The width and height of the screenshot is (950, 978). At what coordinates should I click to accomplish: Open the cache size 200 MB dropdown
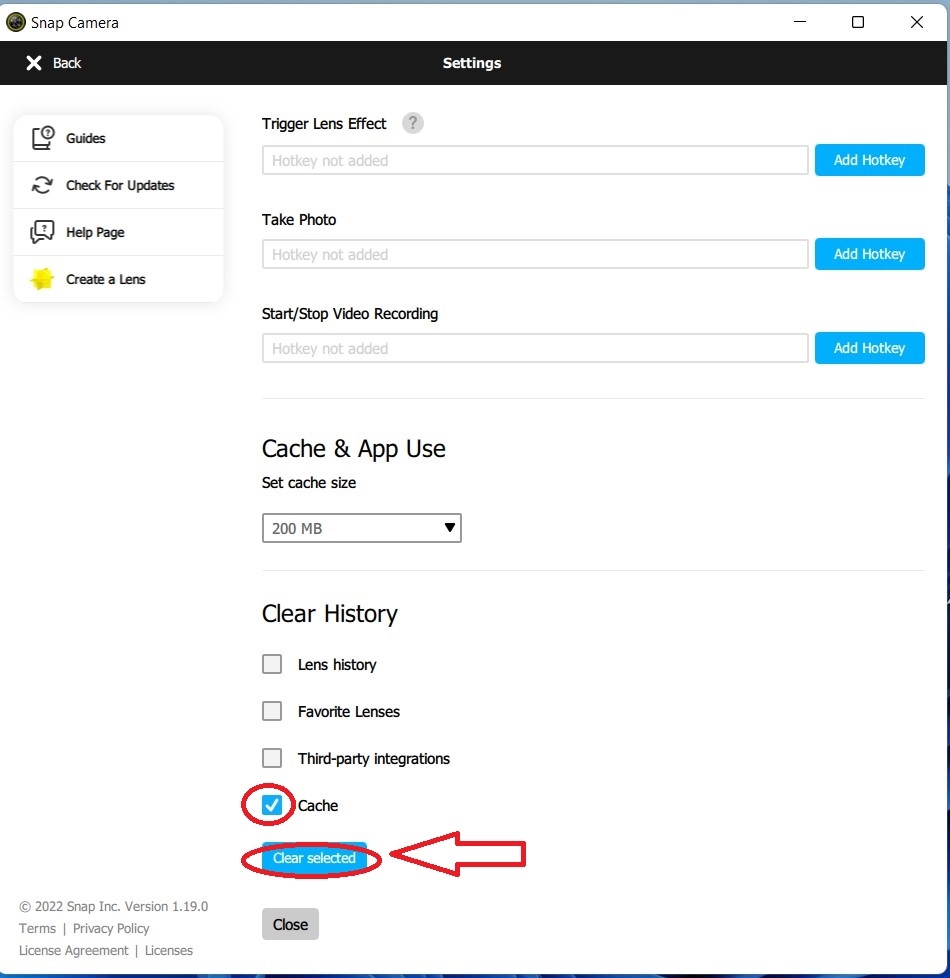361,528
